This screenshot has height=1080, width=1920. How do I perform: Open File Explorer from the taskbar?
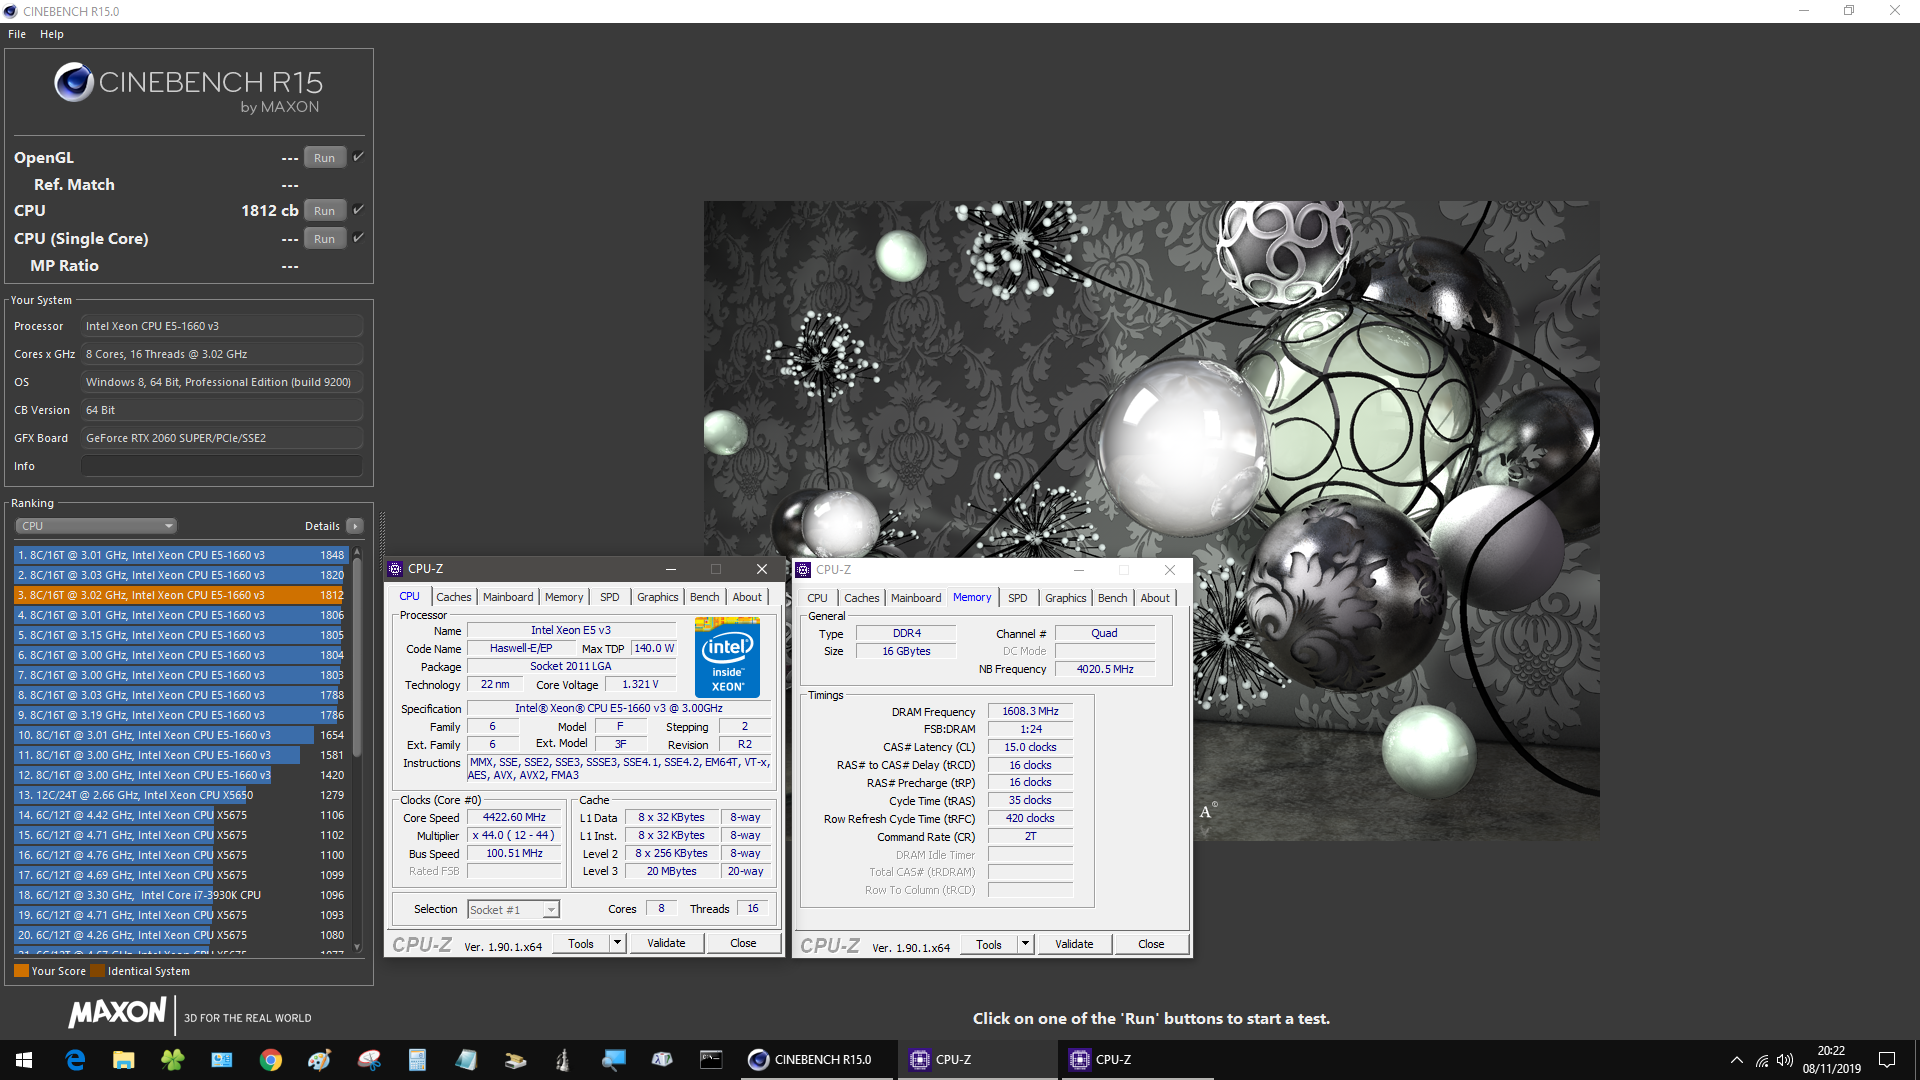pos(123,1060)
